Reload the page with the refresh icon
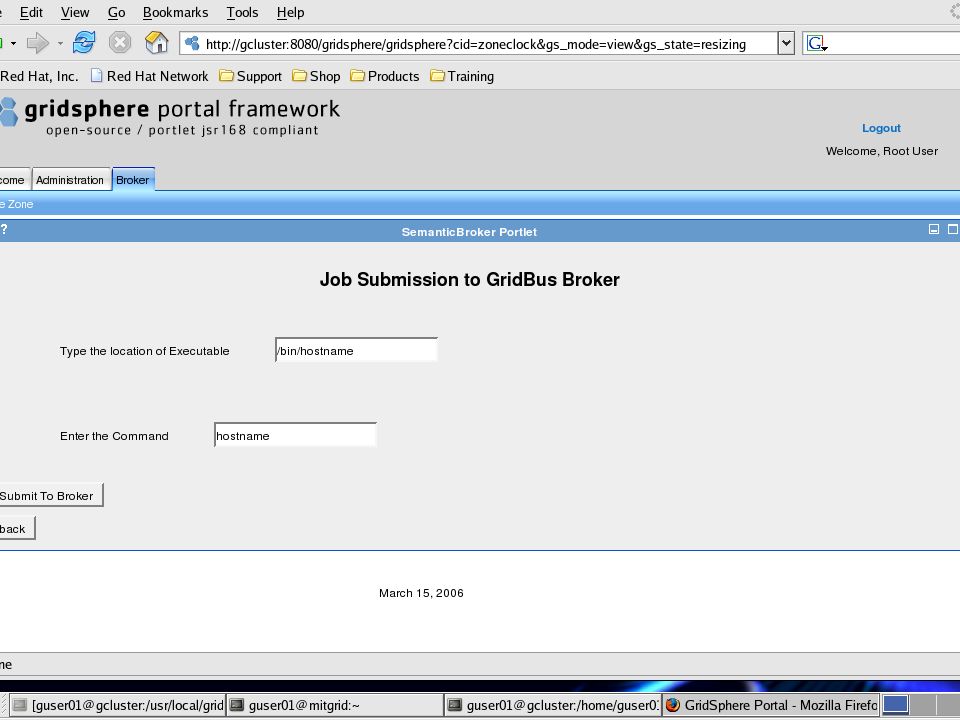This screenshot has width=960, height=720. coord(84,43)
